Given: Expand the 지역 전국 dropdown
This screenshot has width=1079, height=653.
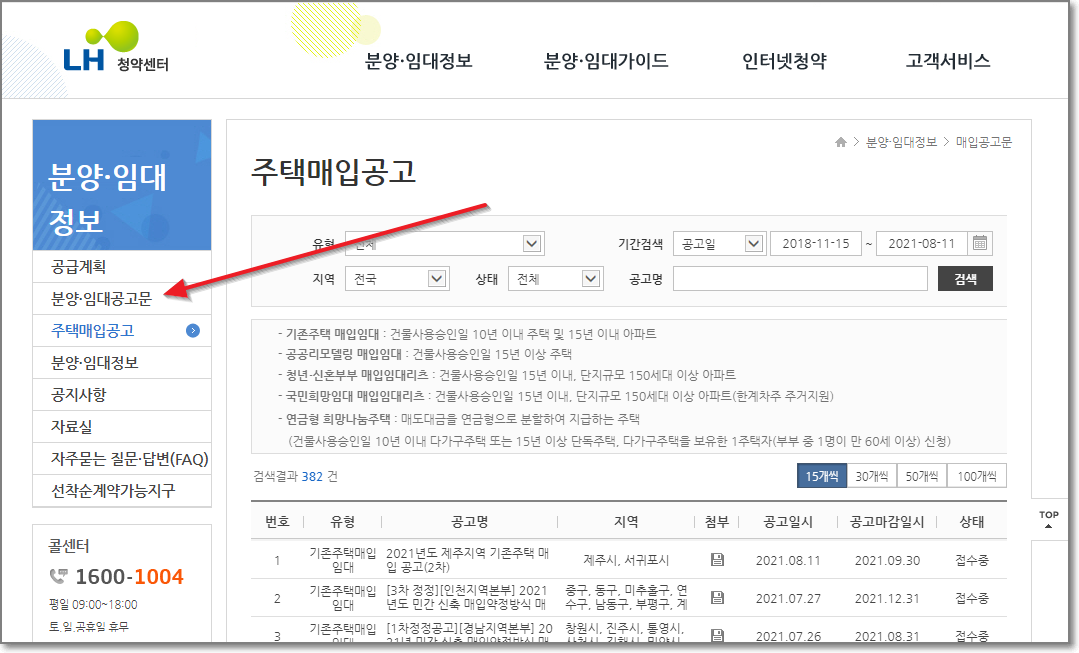Looking at the screenshot, I should pos(396,278).
